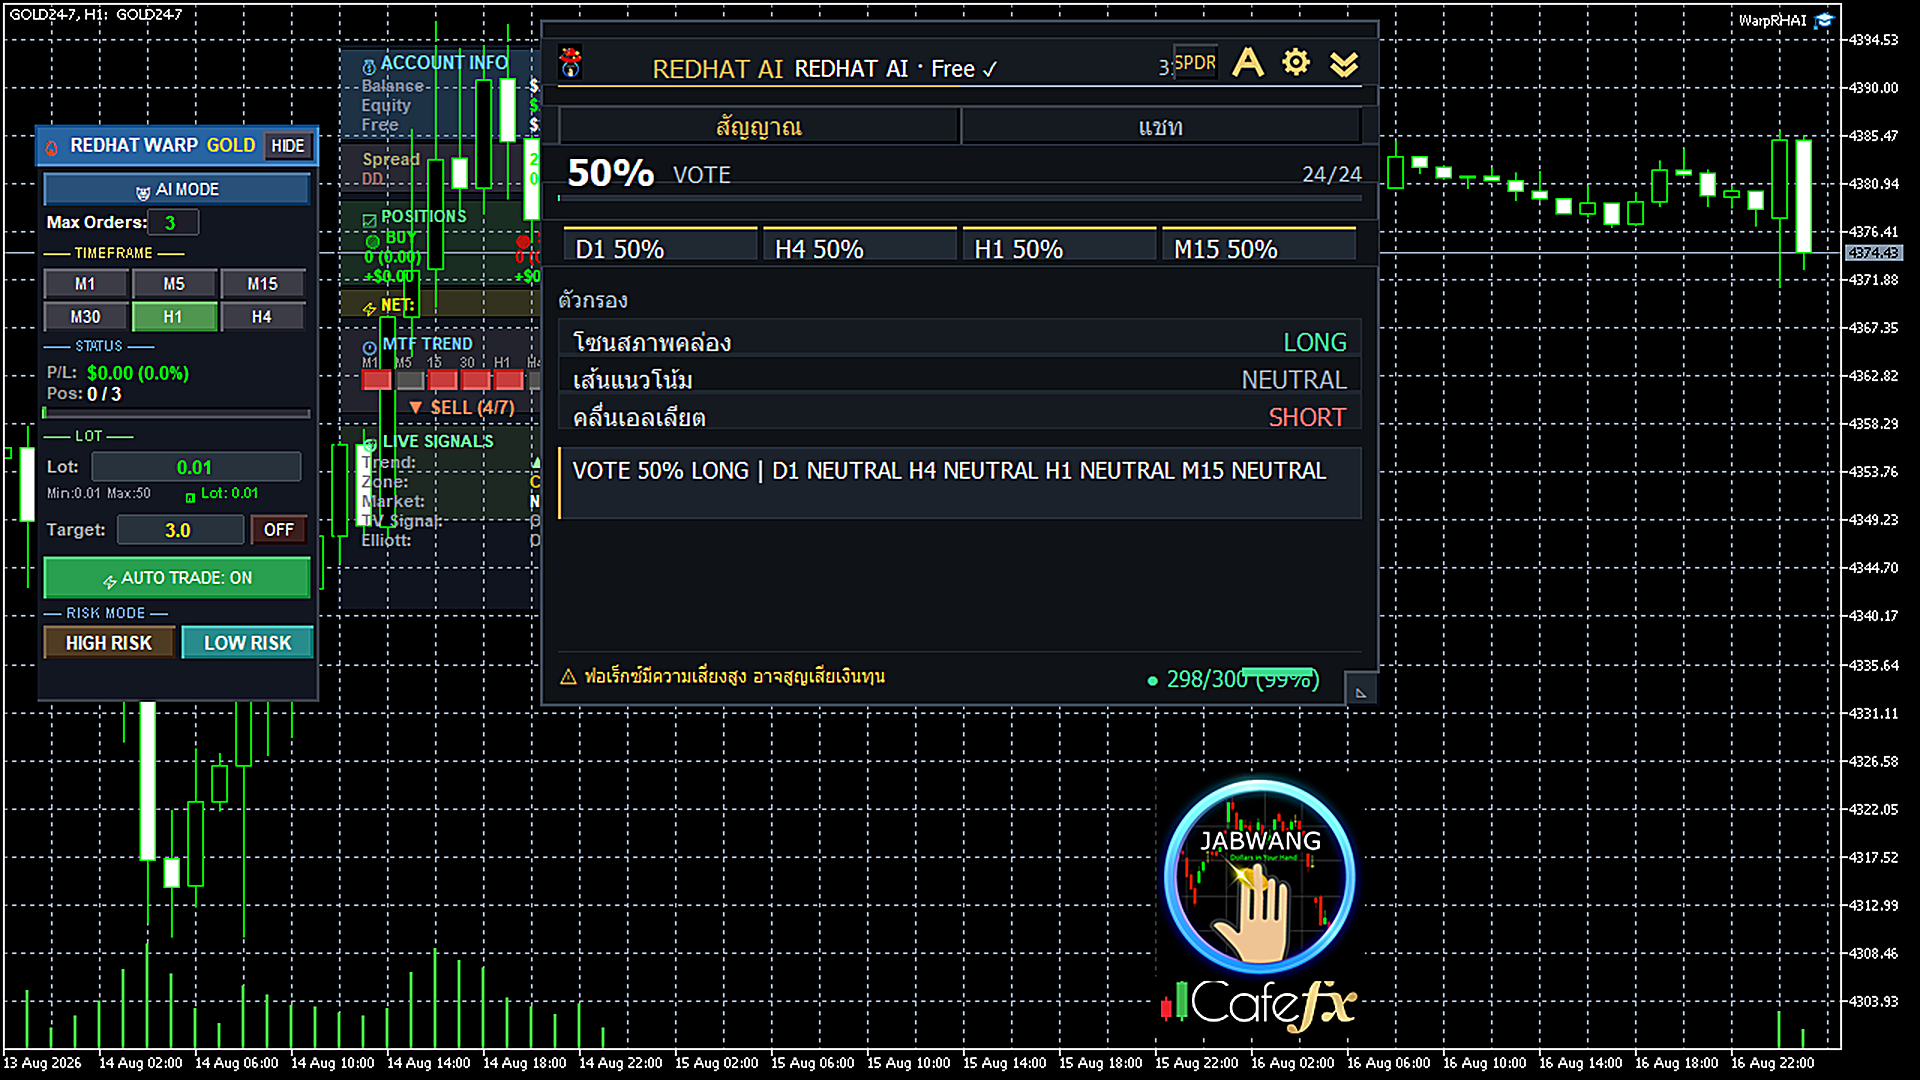
Task: Click the 298/300 usage counter
Action: click(1242, 679)
